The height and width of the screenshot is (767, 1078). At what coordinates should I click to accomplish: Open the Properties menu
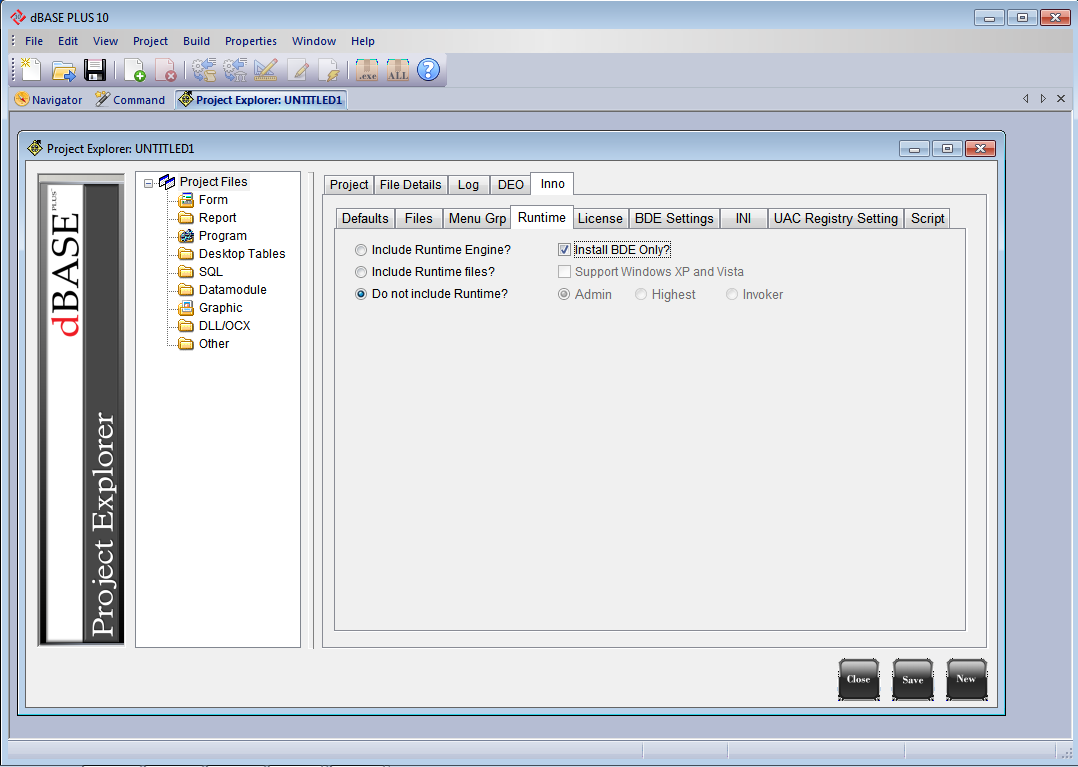(251, 41)
